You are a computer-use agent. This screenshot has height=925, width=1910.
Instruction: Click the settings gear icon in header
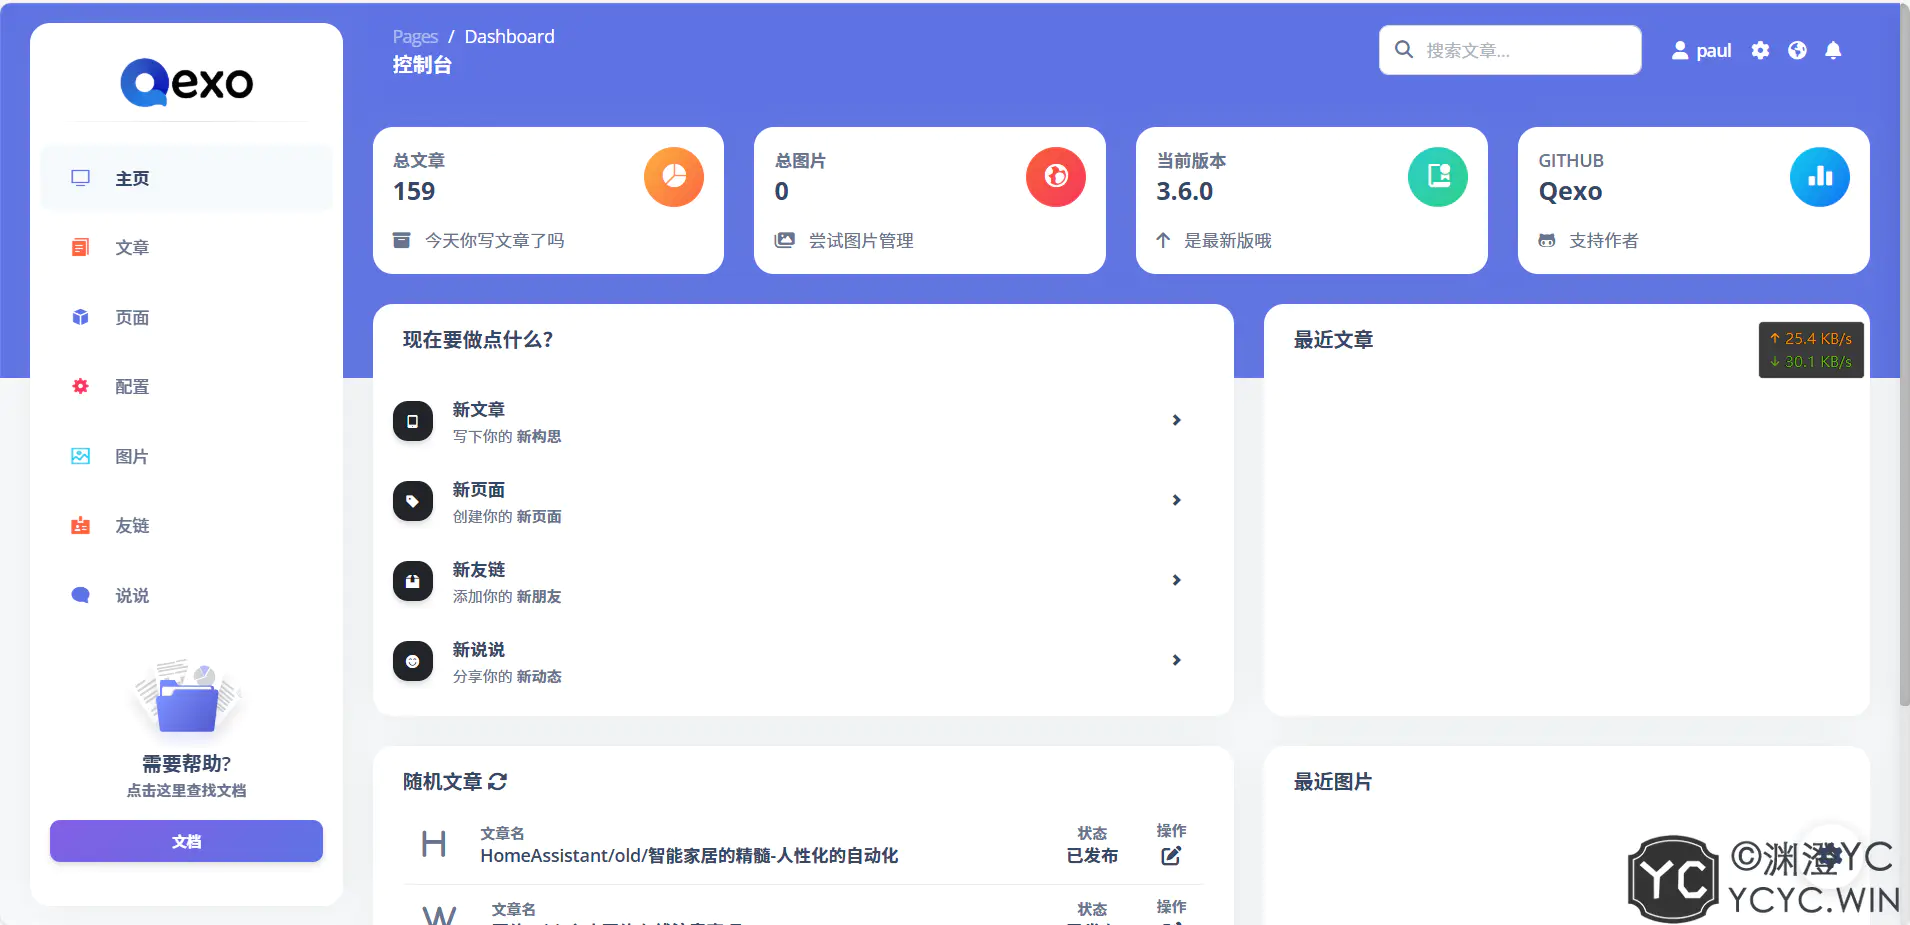click(1760, 50)
